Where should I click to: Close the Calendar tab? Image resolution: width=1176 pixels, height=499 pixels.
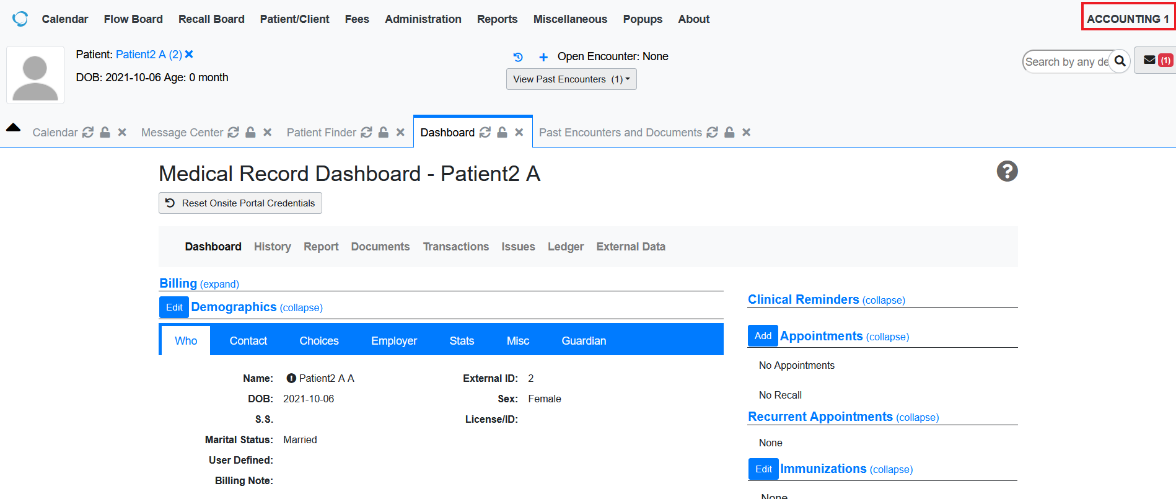pos(122,133)
